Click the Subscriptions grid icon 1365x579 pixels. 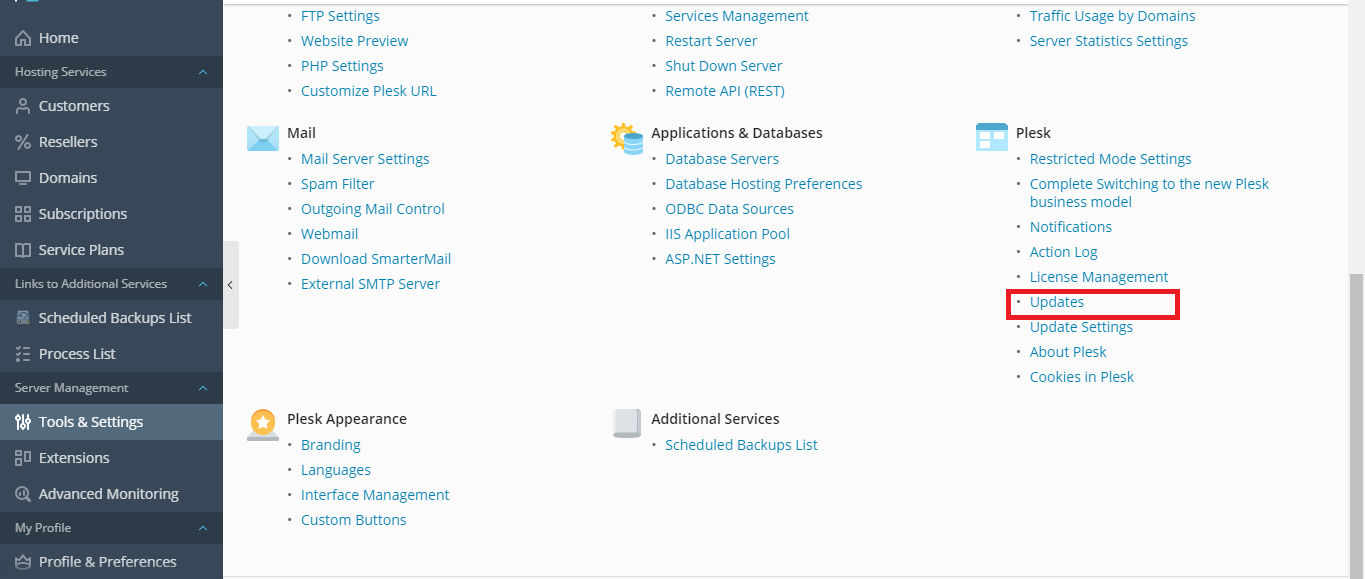tap(23, 214)
